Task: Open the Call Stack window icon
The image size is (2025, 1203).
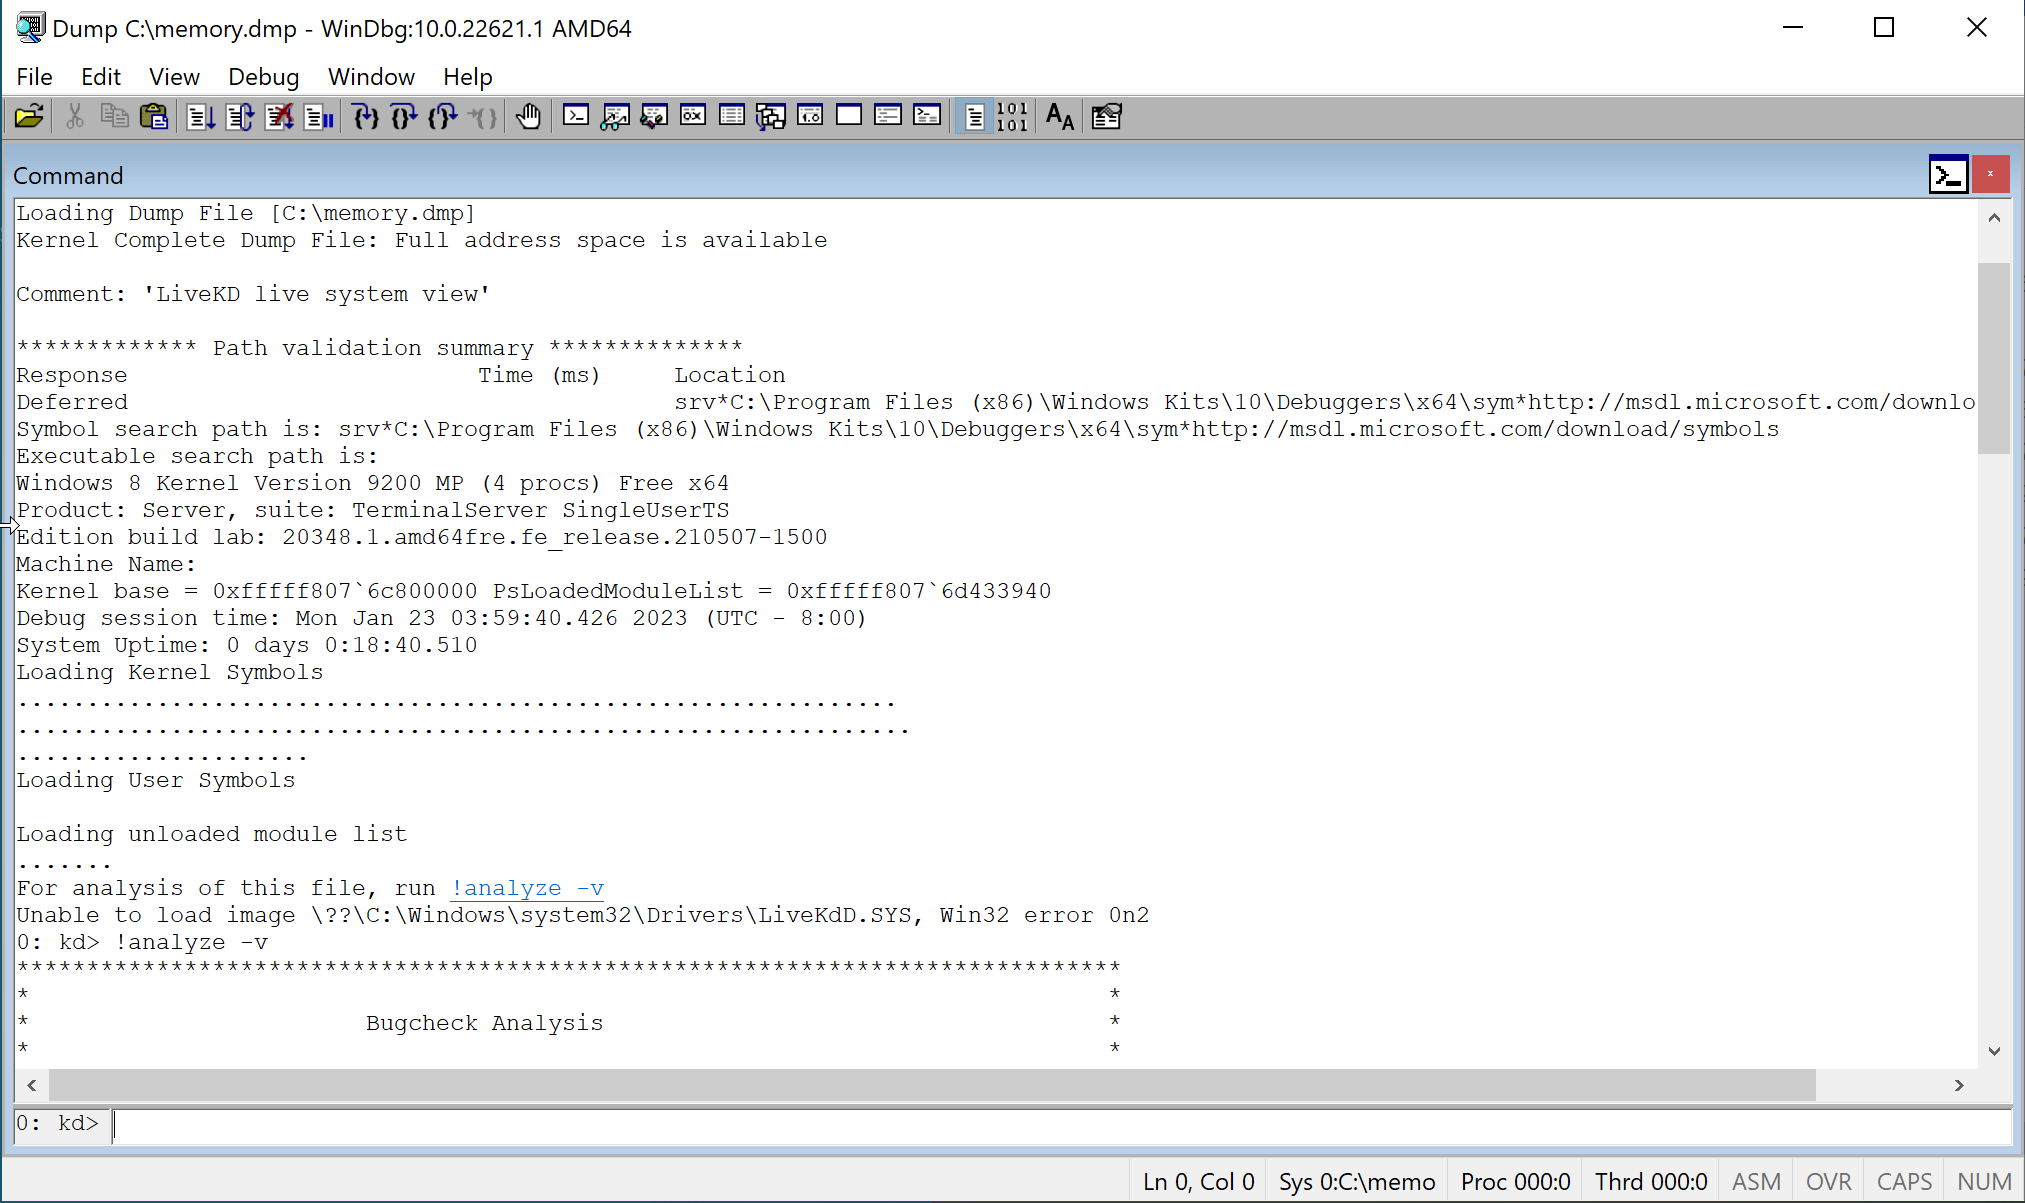Action: coord(771,117)
